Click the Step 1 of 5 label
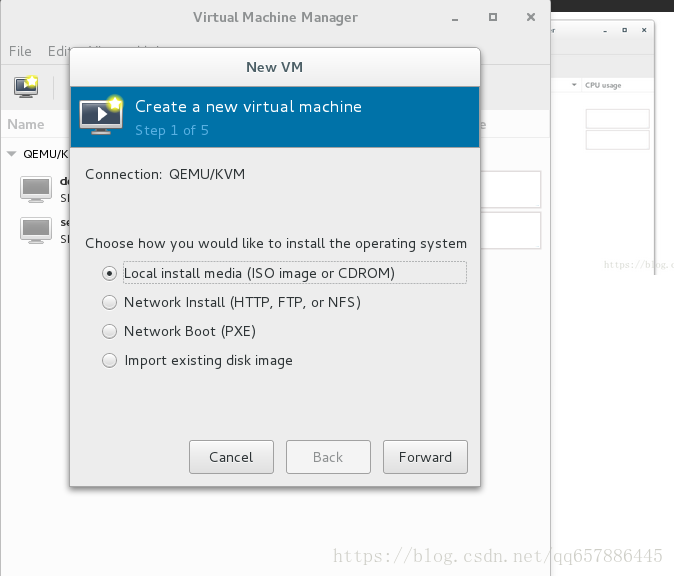The image size is (674, 576). 172,130
